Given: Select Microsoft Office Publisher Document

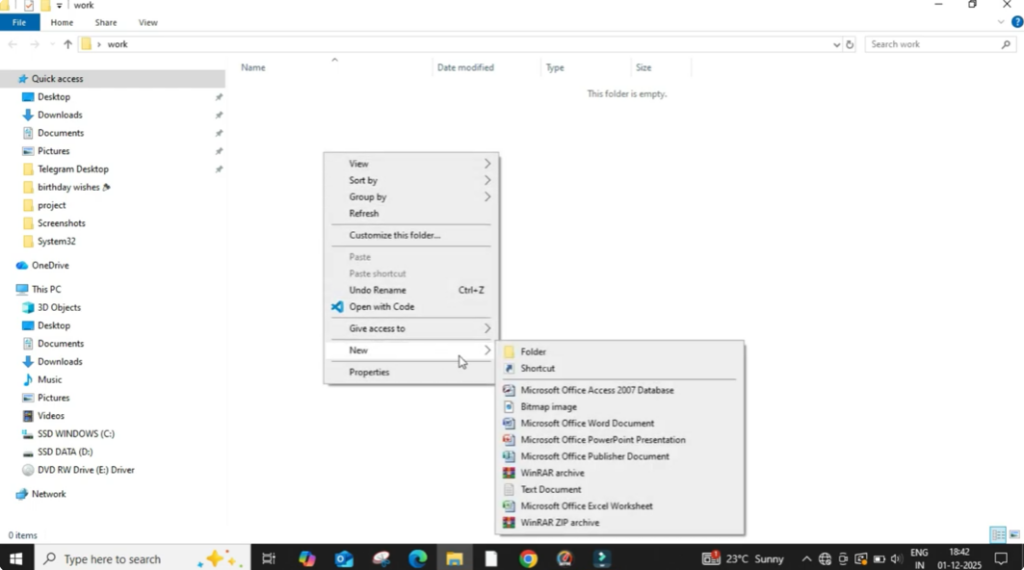Looking at the screenshot, I should pos(619,456).
